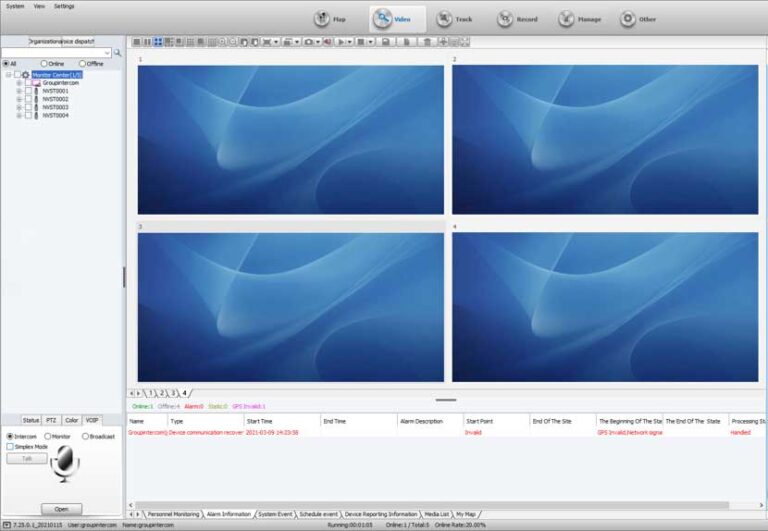Click the Talk button
Viewport: 768px width, 531px height.
27,459
